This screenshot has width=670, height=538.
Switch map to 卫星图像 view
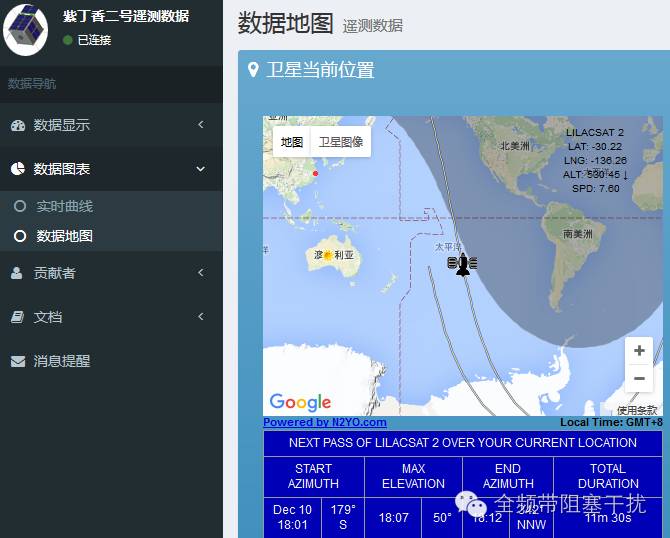341,142
